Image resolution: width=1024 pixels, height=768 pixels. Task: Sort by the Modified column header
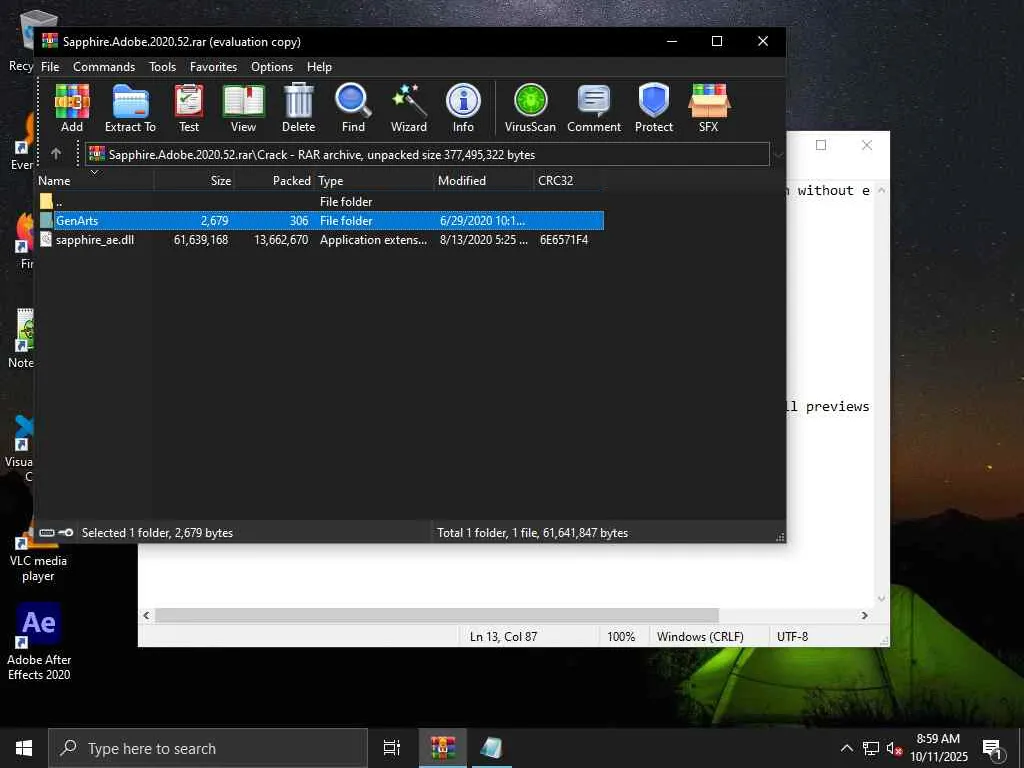click(x=484, y=181)
